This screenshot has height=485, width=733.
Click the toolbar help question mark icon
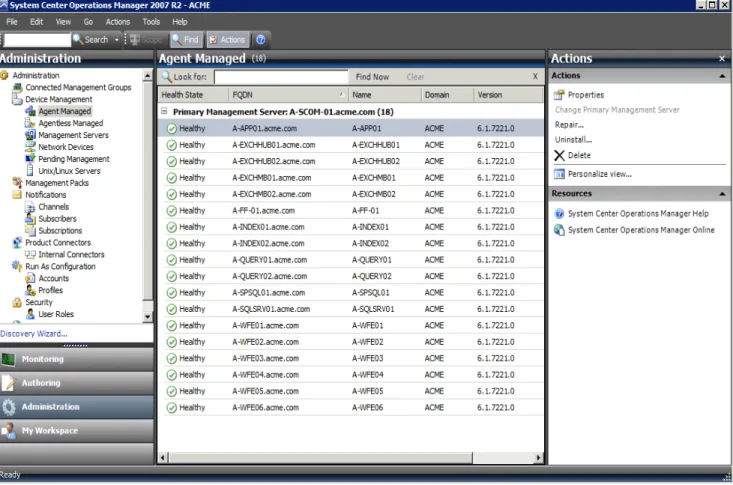point(261,40)
